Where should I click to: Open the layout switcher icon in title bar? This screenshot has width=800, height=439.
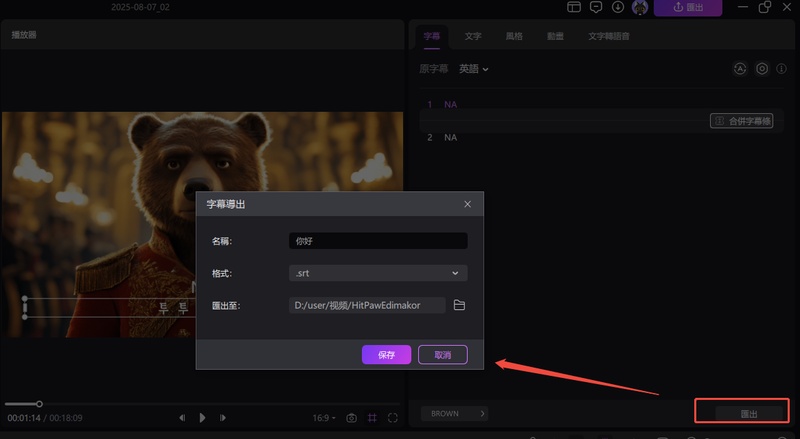pyautogui.click(x=574, y=7)
